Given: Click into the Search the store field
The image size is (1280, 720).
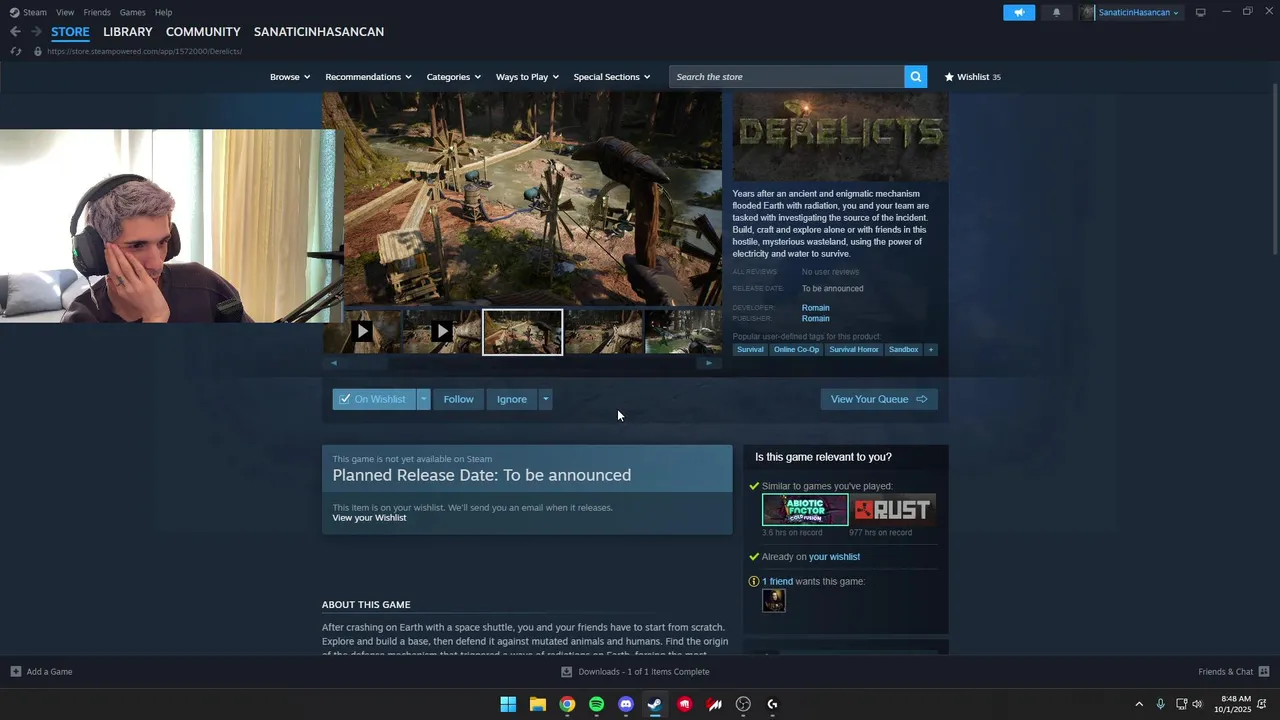Looking at the screenshot, I should 787,77.
